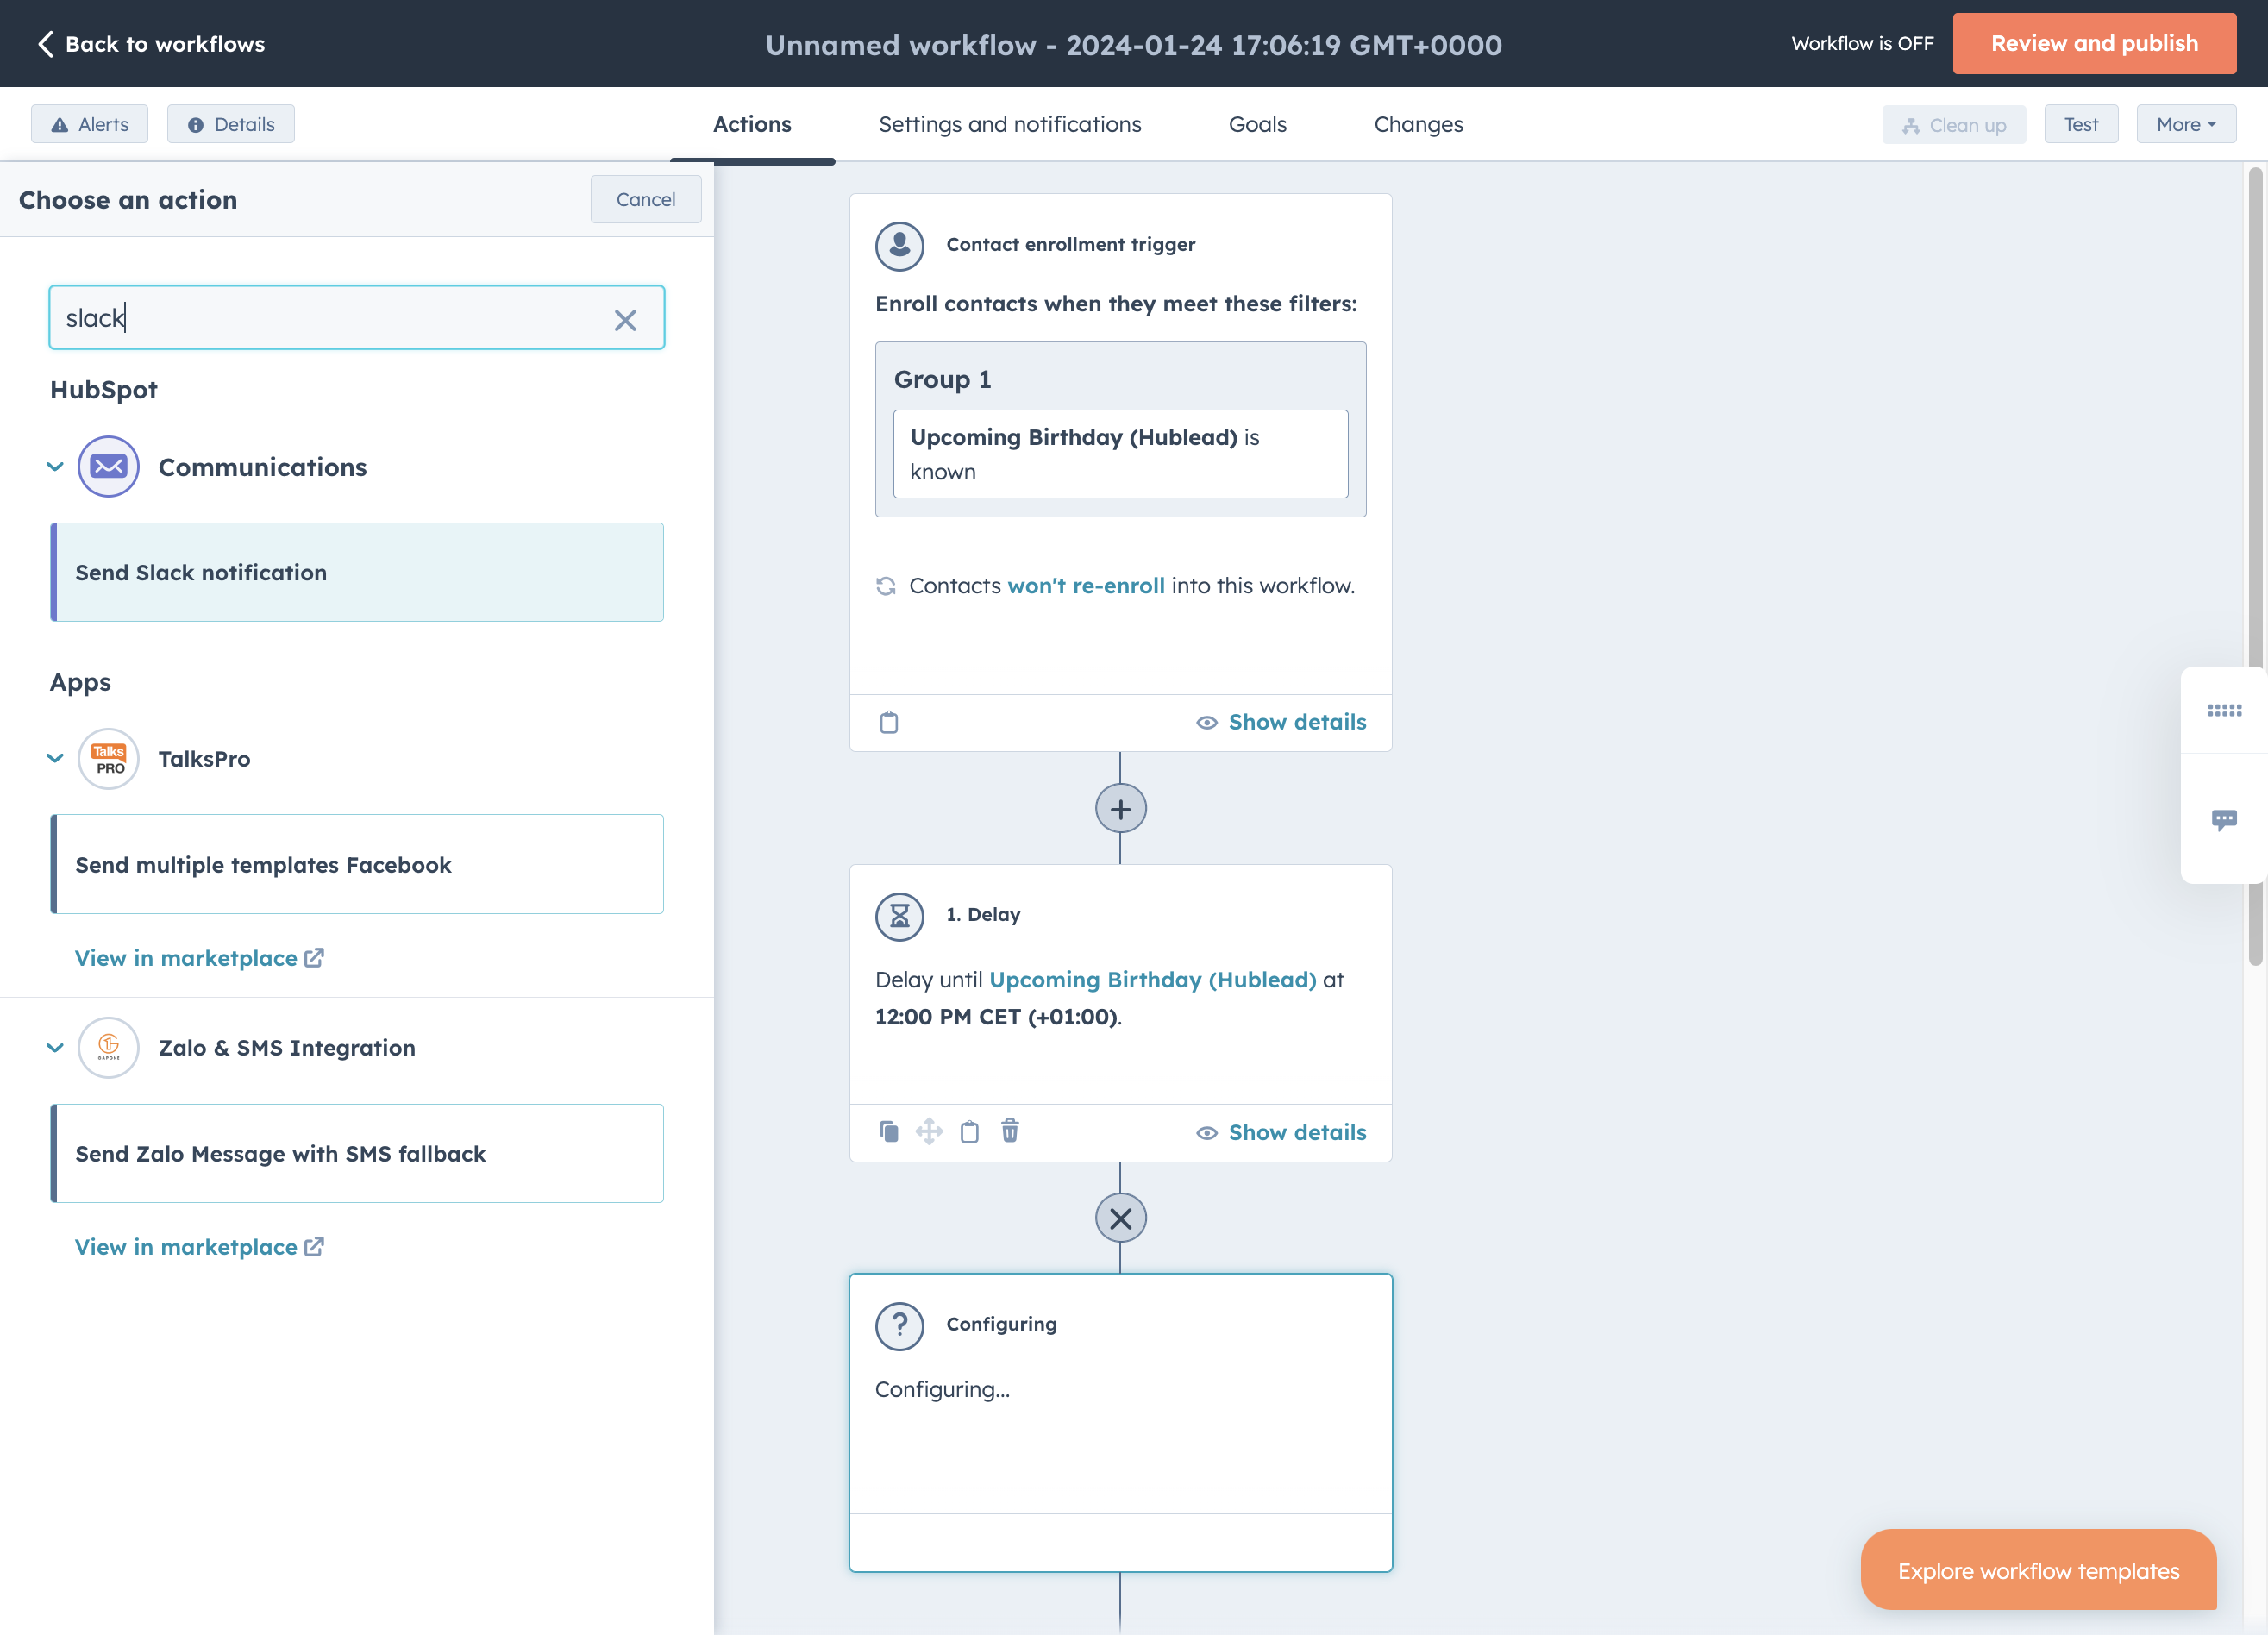
Task: Add an action with the plus button
Action: [x=1120, y=809]
